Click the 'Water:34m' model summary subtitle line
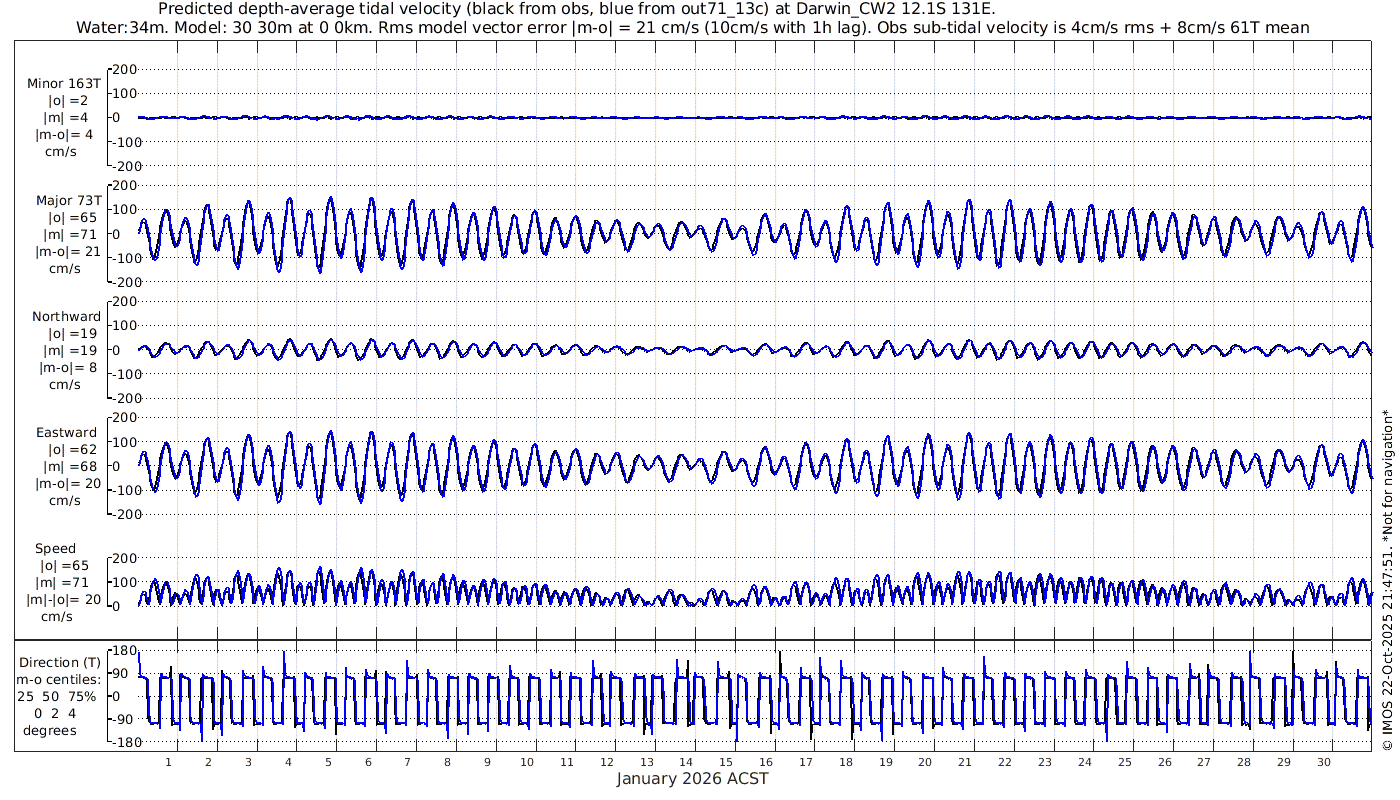 [692, 27]
